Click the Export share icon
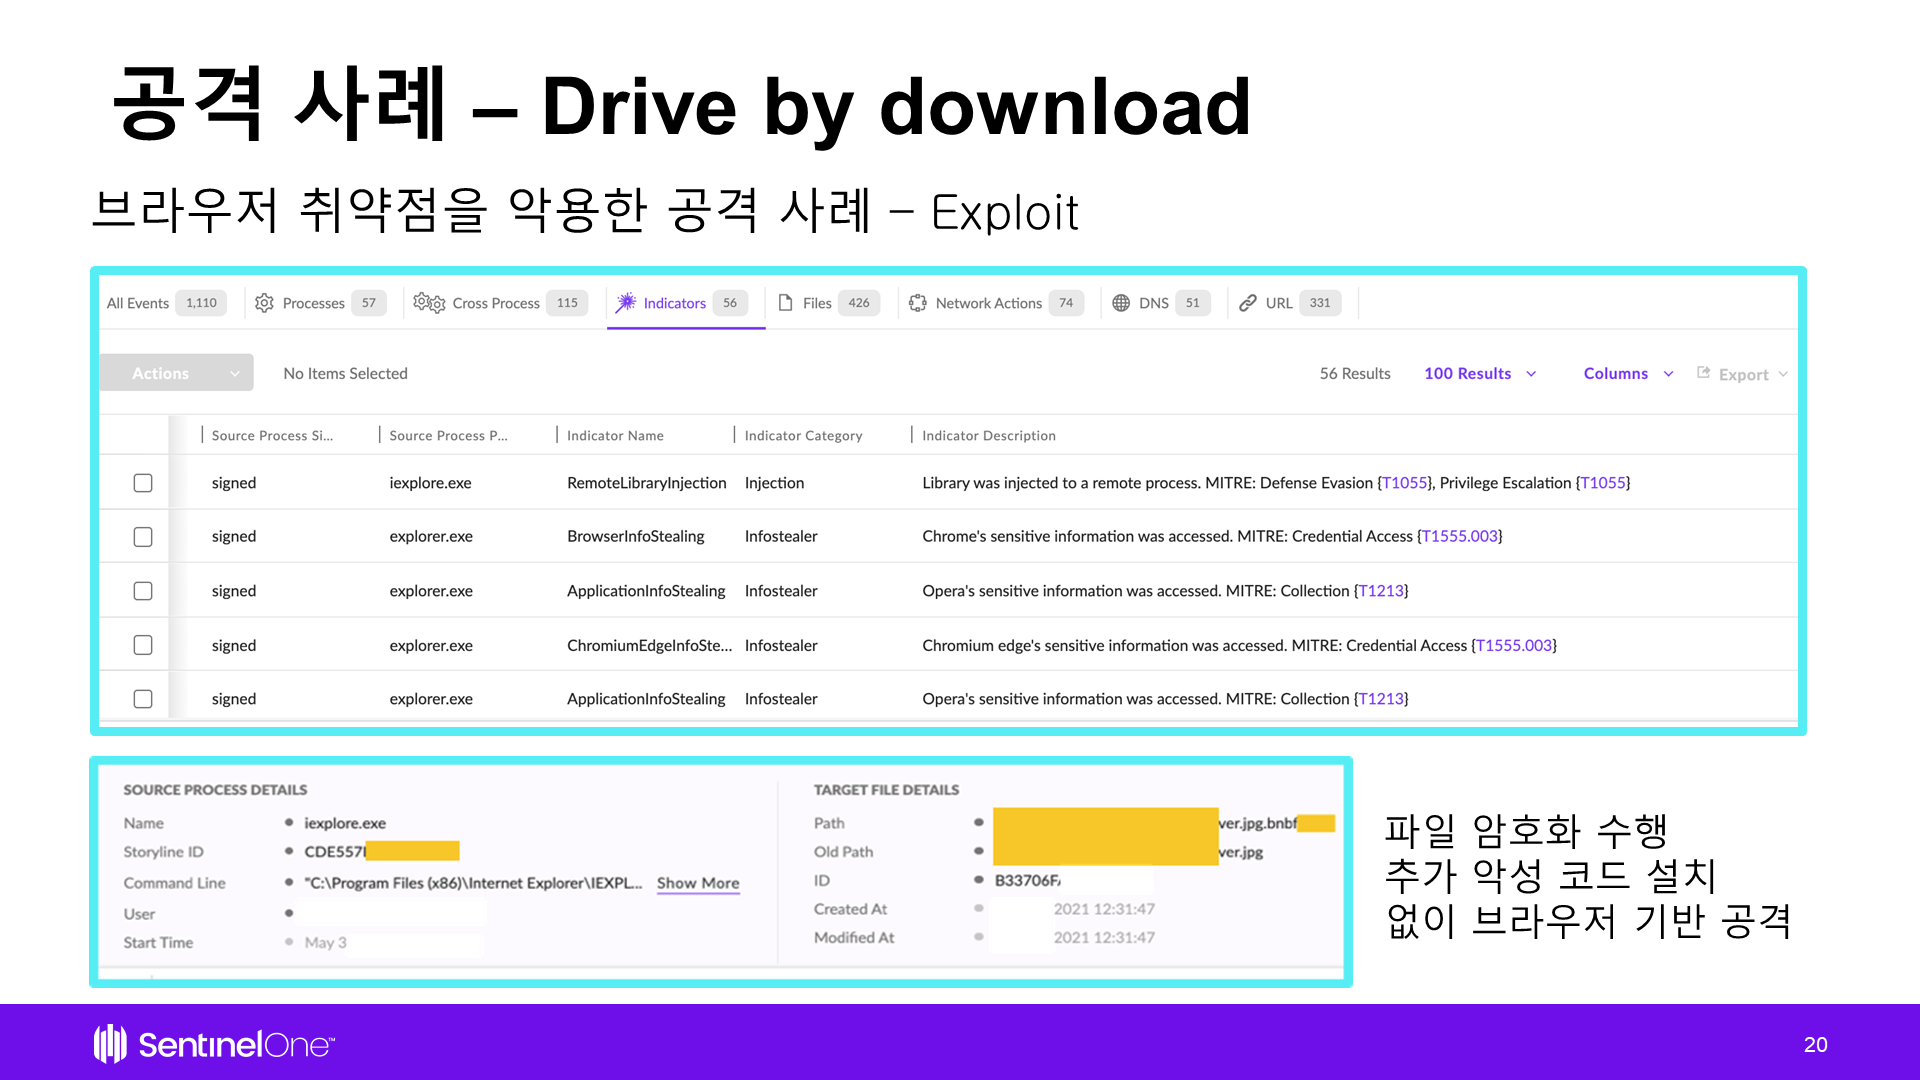The height and width of the screenshot is (1080, 1920). click(1704, 373)
